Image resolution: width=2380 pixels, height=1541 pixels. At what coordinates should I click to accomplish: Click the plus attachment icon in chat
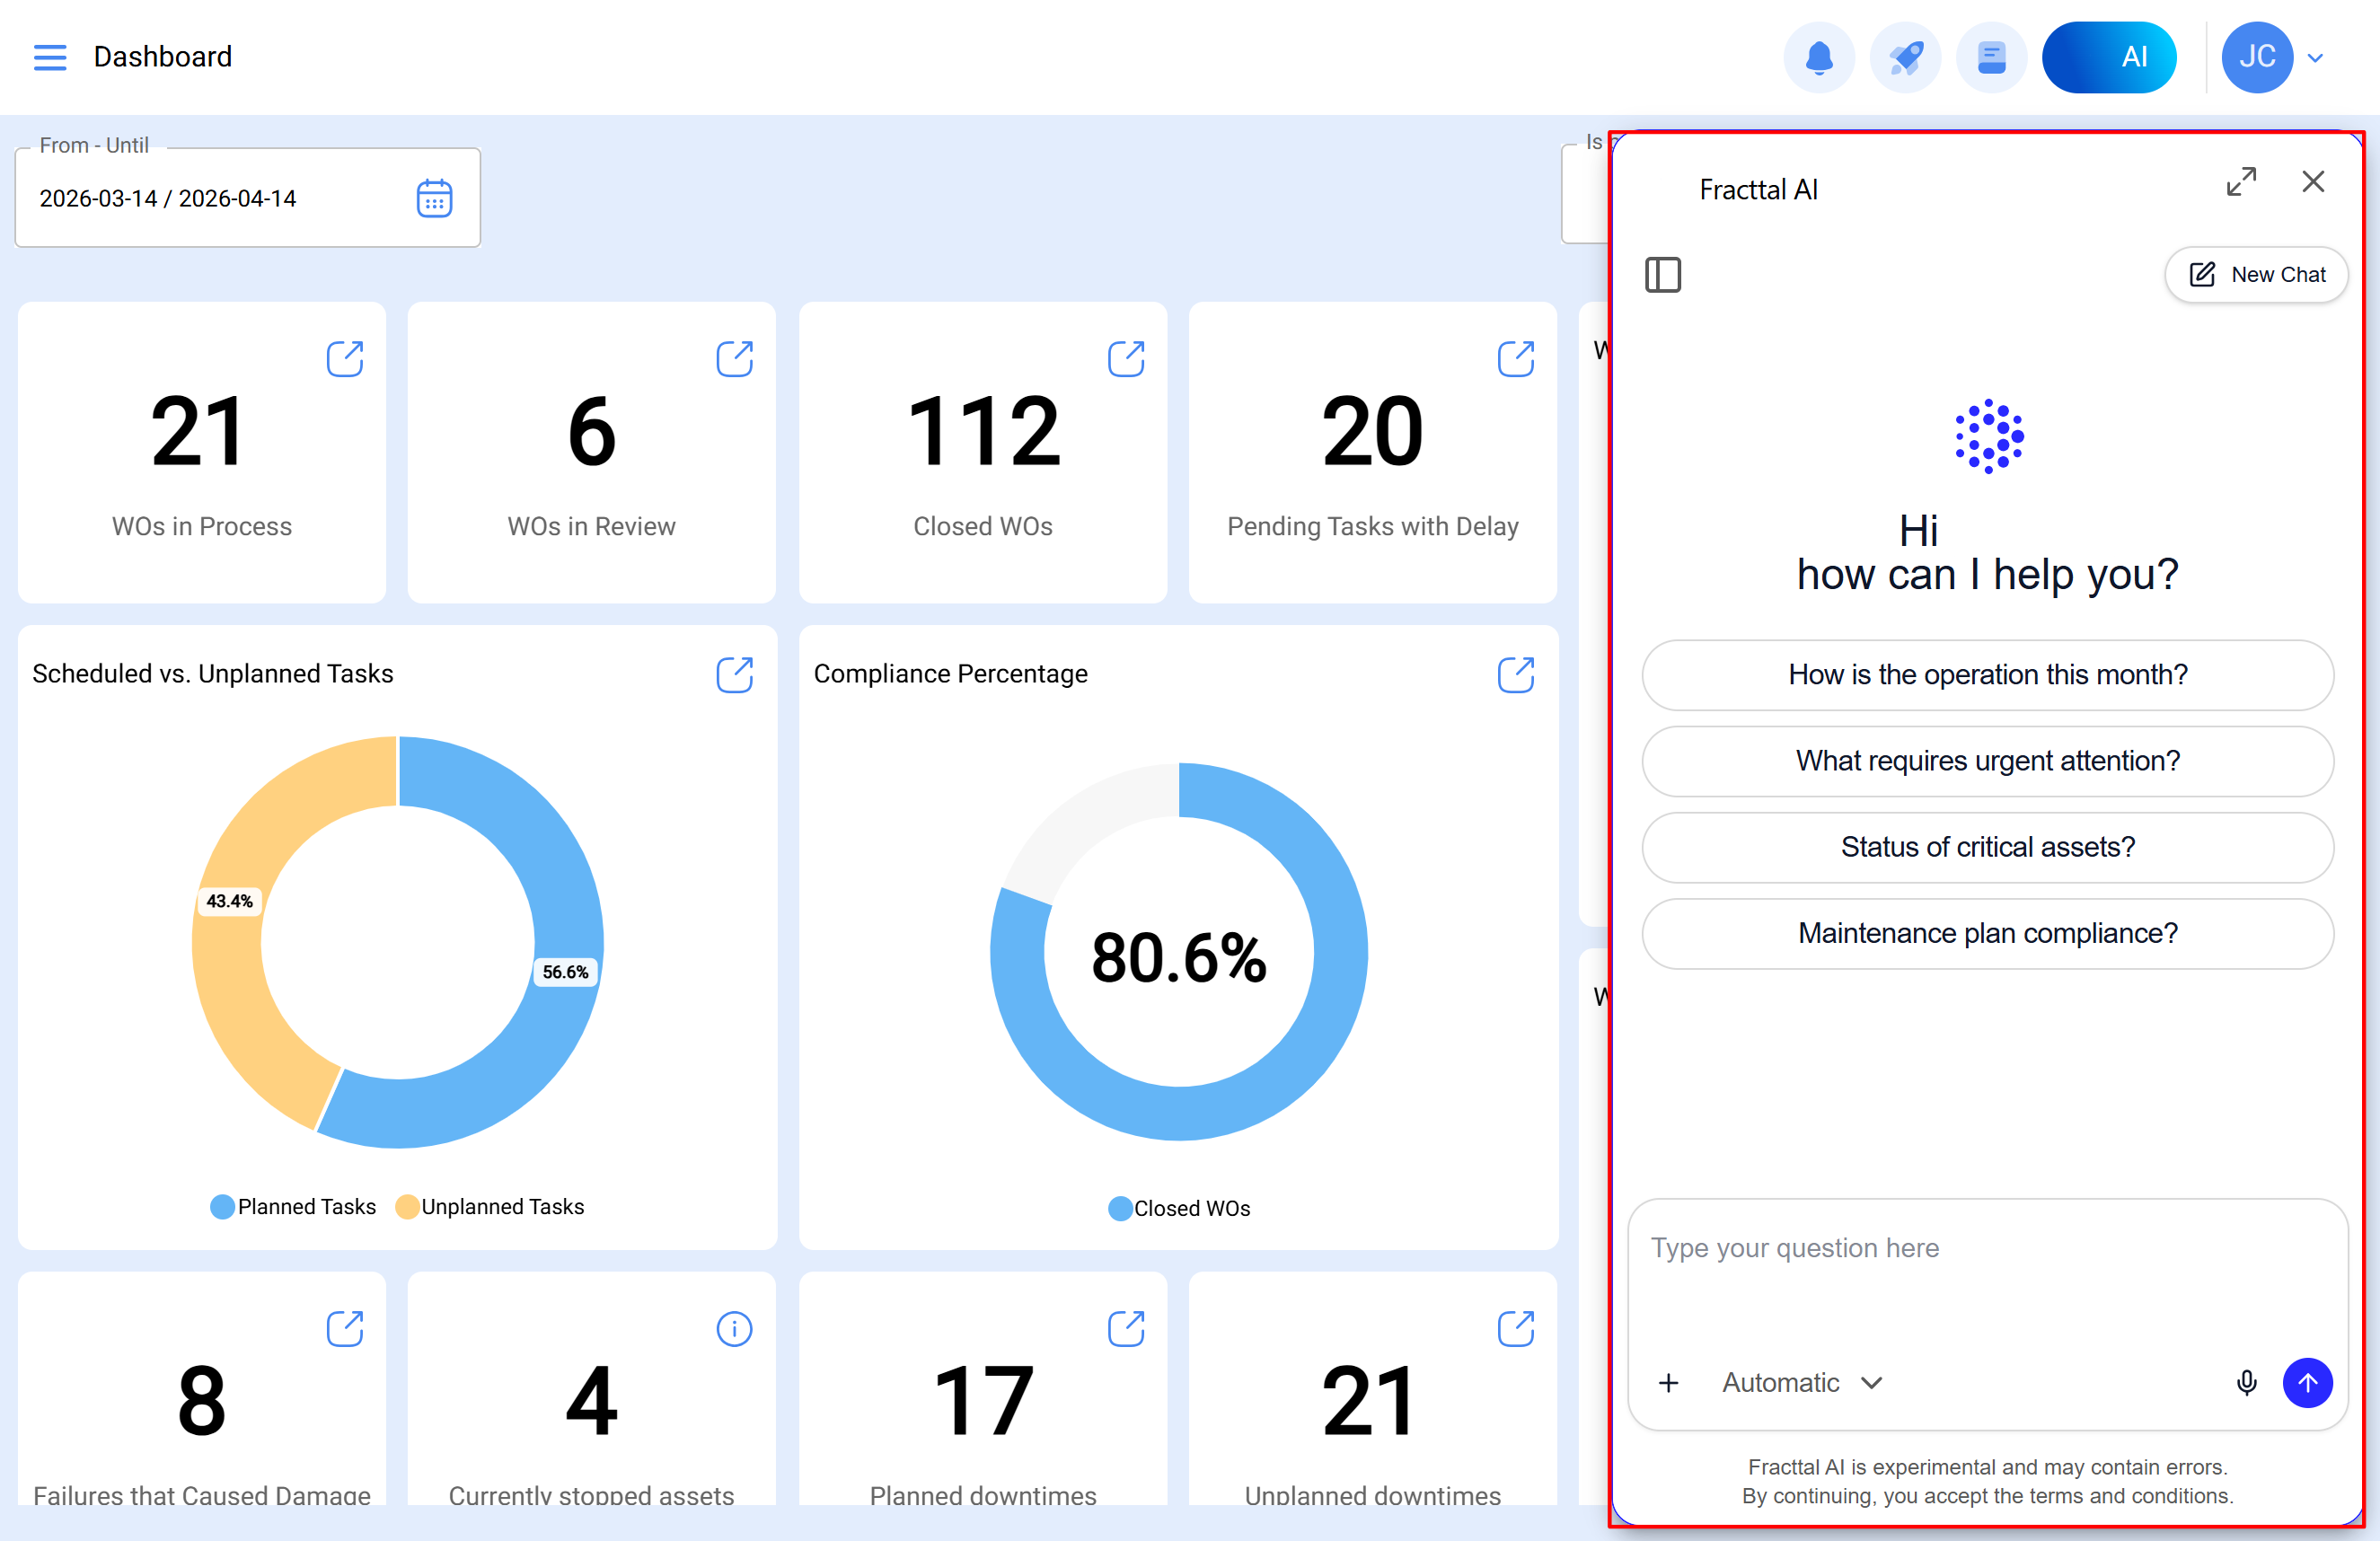click(x=1668, y=1383)
